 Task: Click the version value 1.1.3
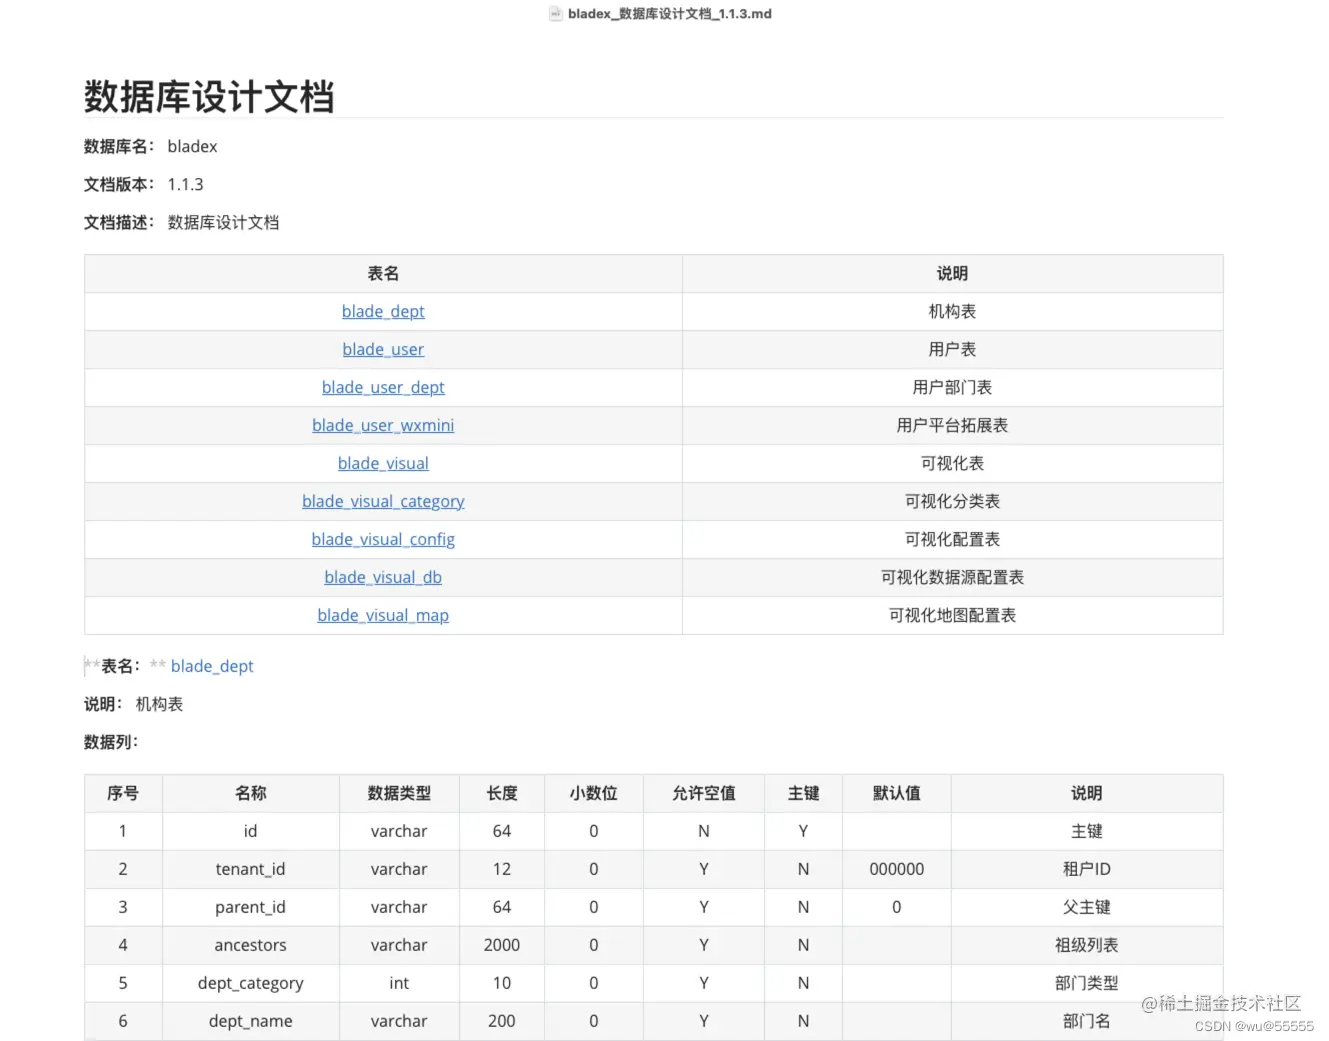185,184
